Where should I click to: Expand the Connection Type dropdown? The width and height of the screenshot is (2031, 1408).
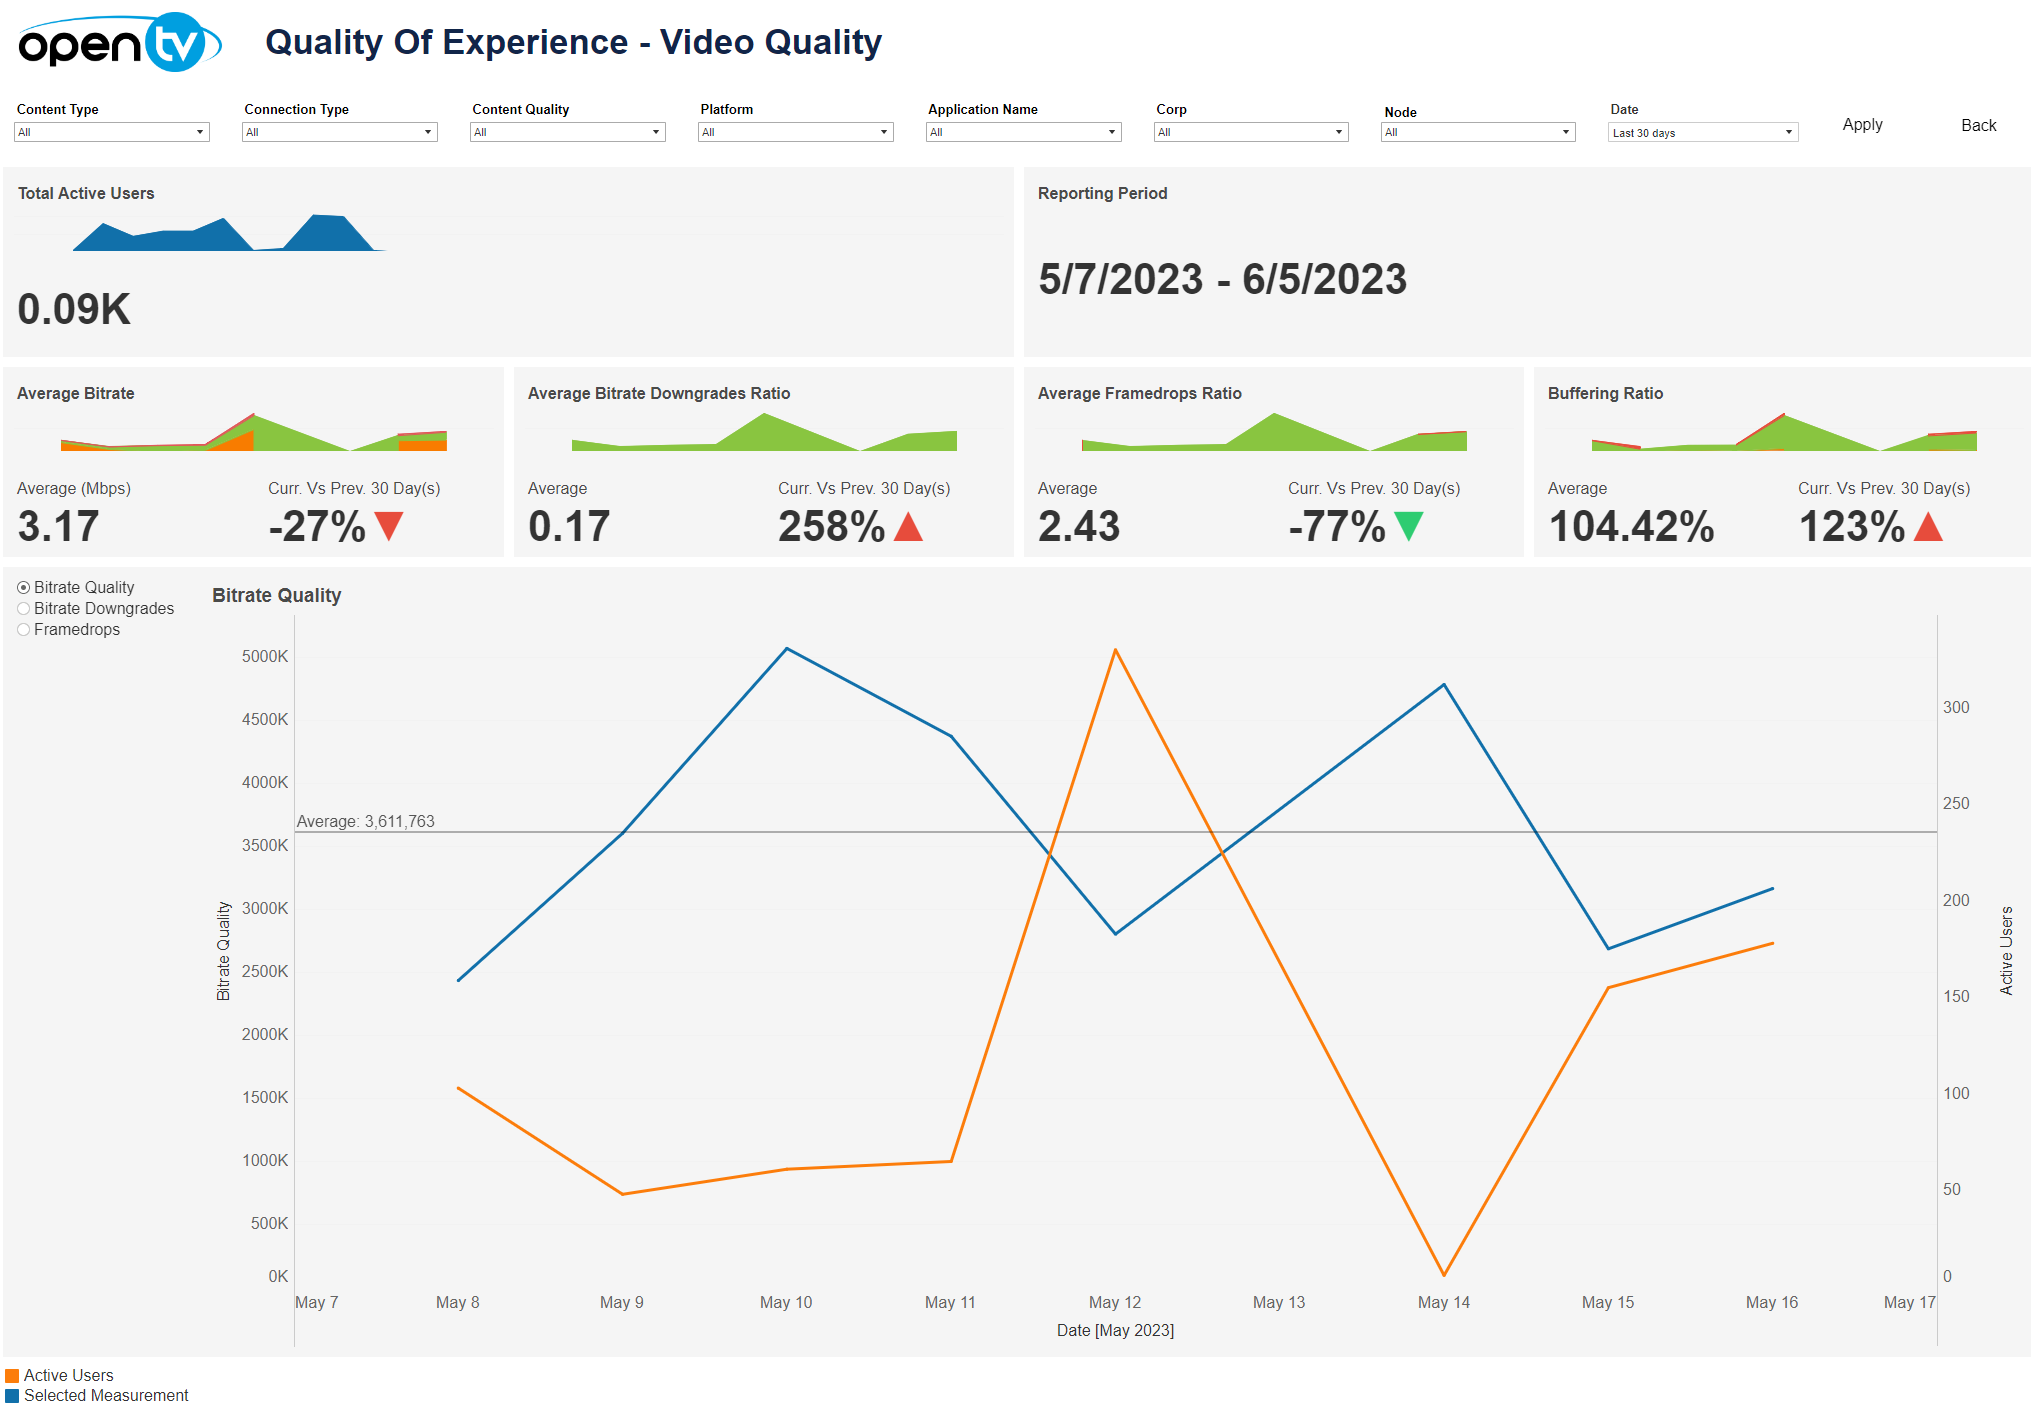click(x=339, y=132)
